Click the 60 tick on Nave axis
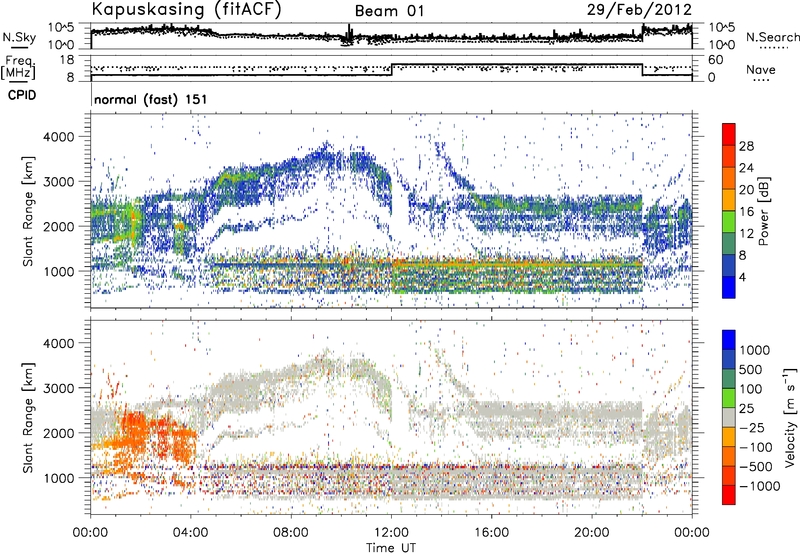The width and height of the screenshot is (800, 554). click(x=716, y=60)
